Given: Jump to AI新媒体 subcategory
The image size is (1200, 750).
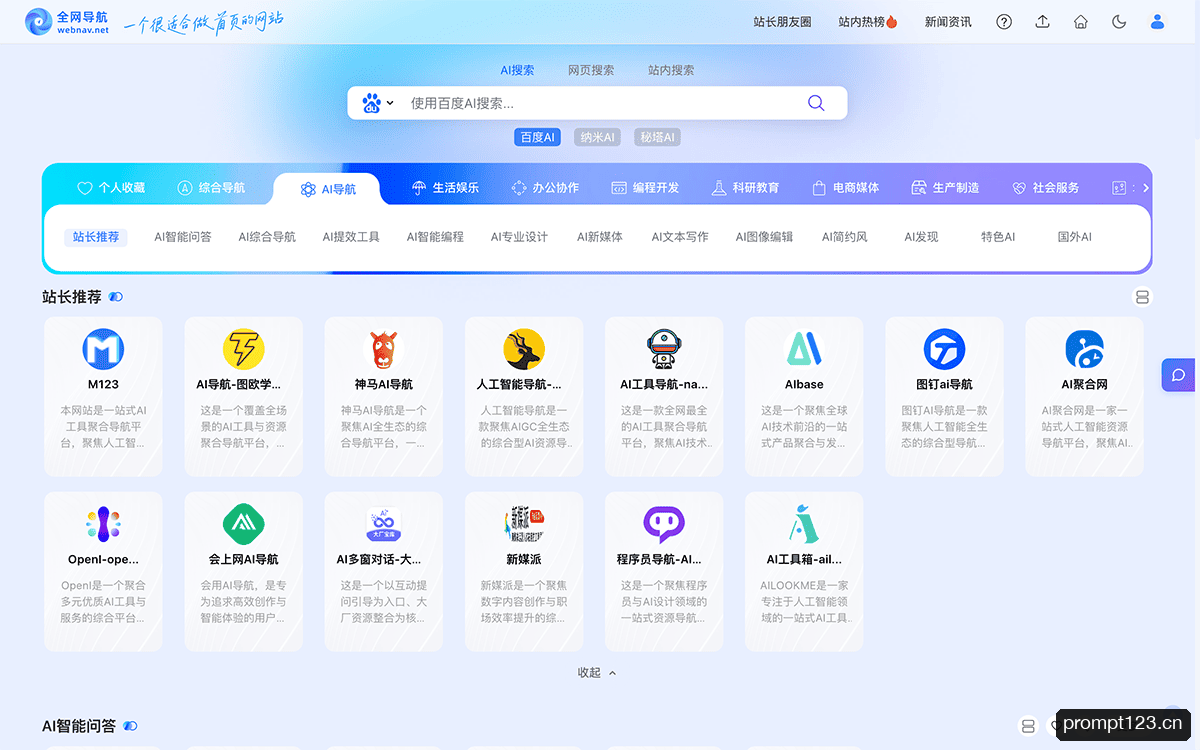Looking at the screenshot, I should tap(600, 237).
